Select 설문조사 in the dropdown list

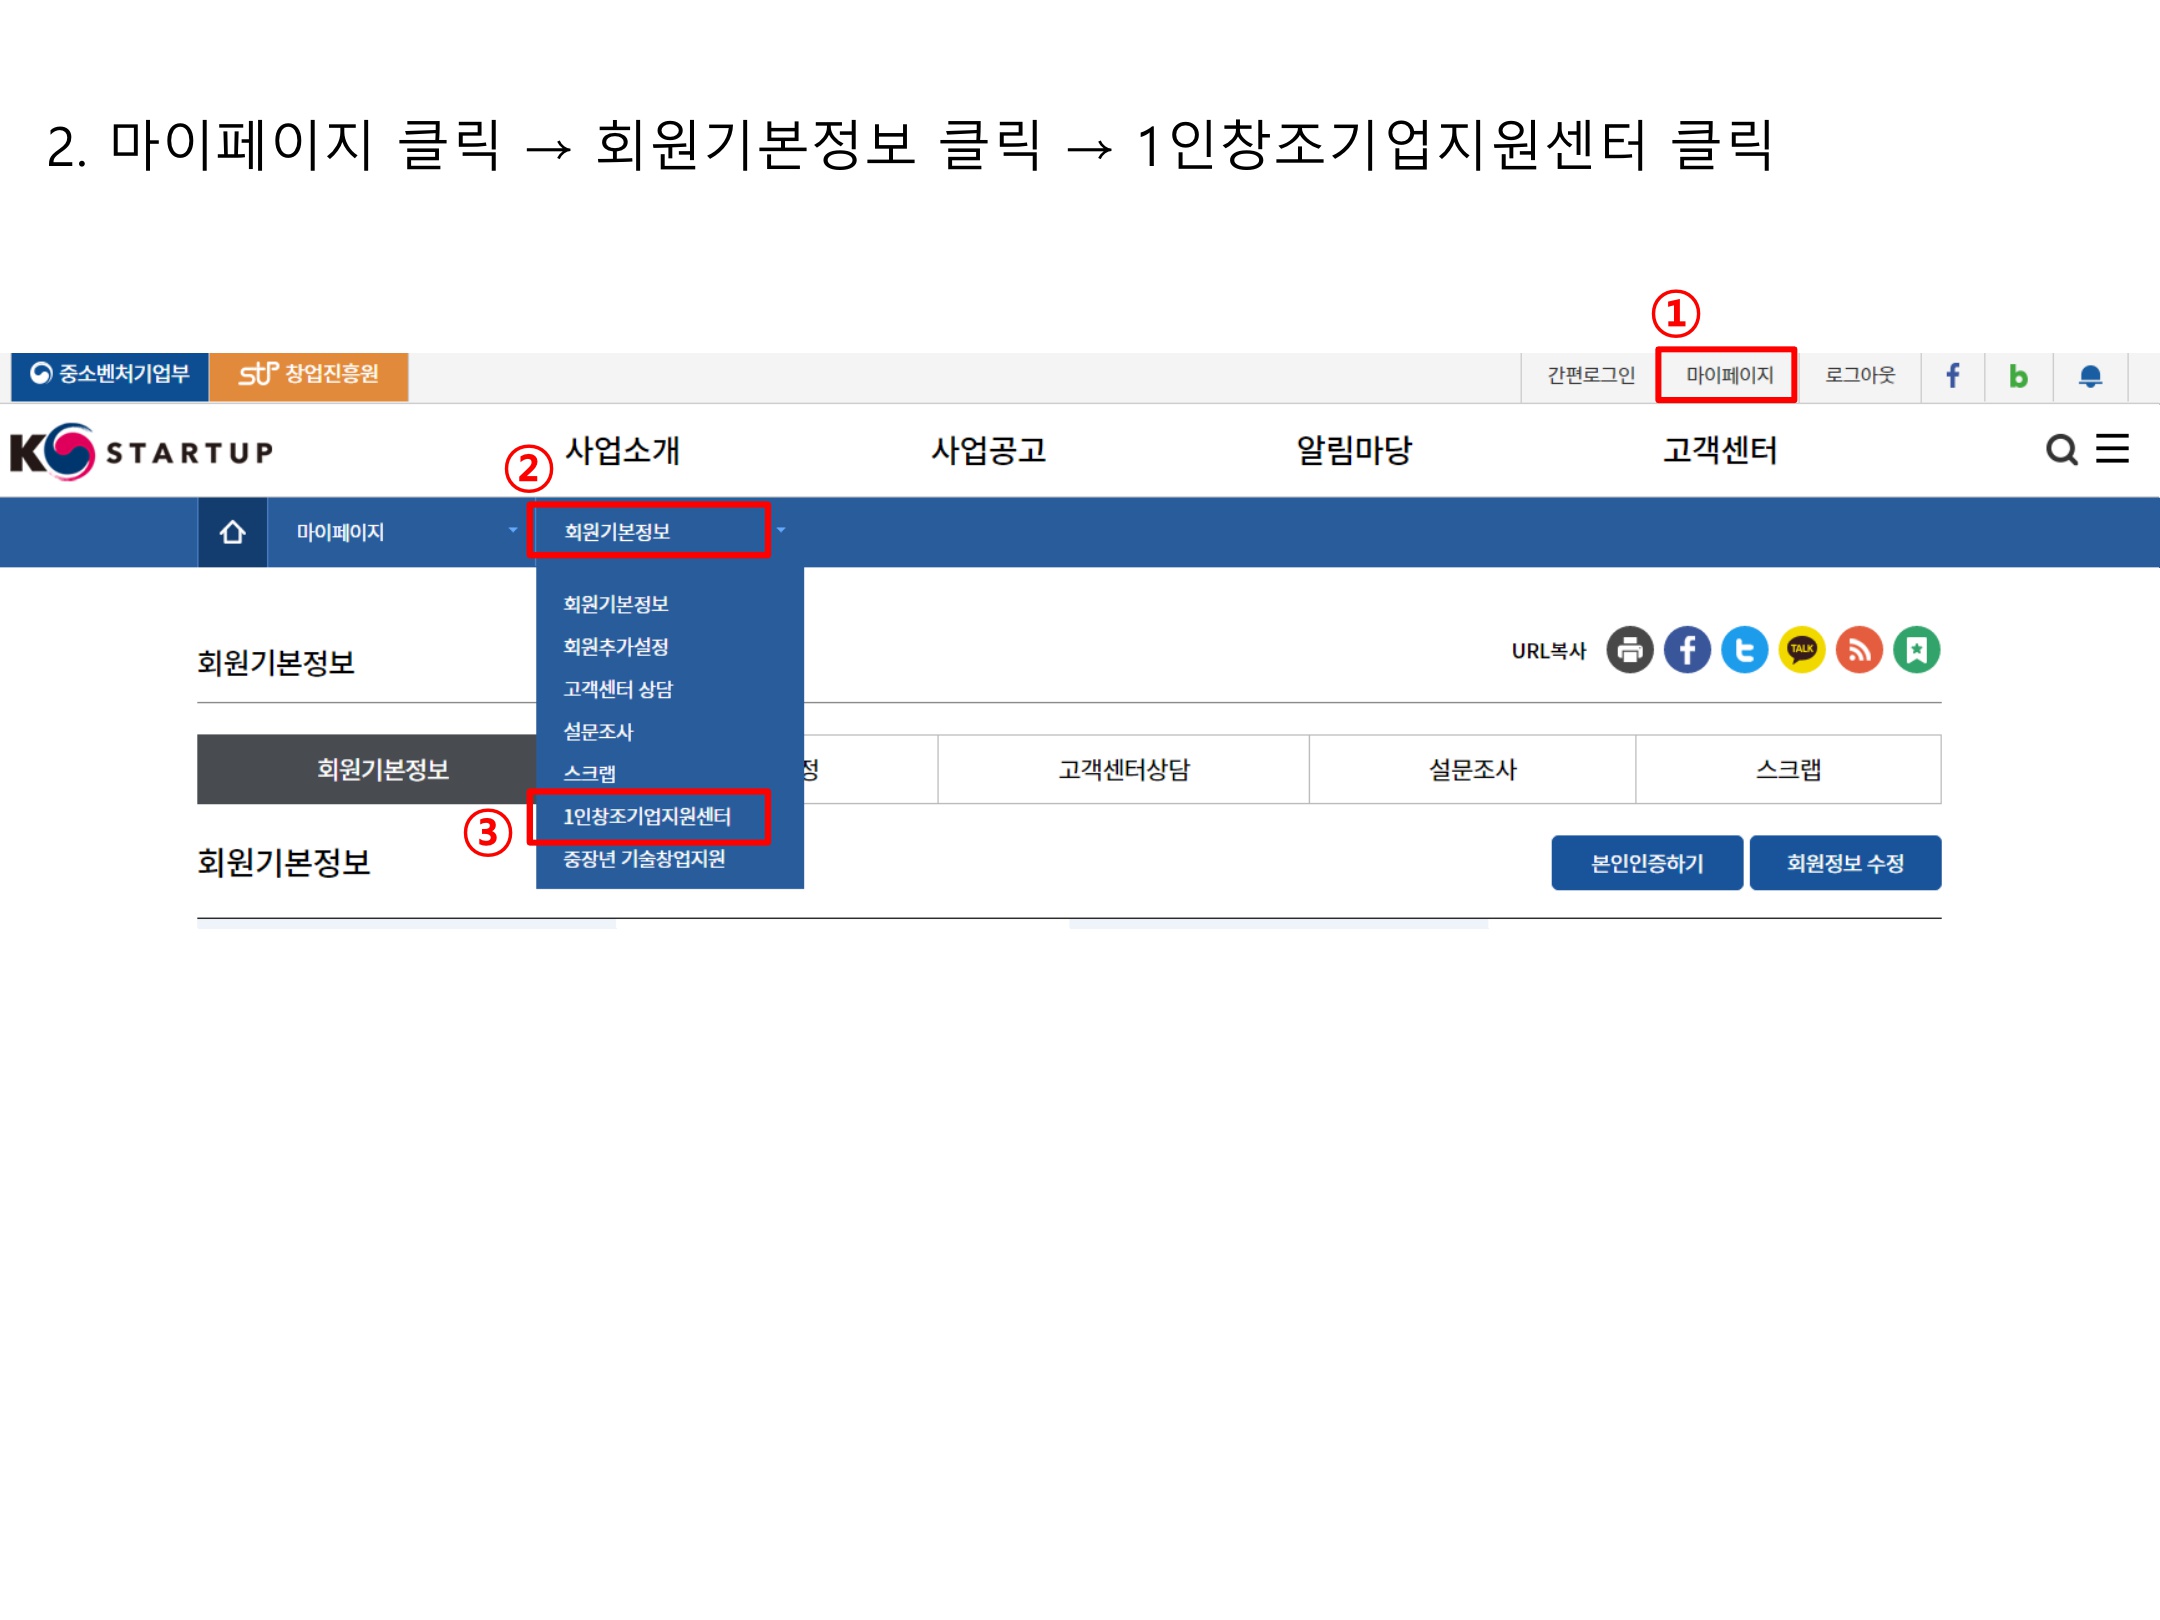(x=598, y=732)
